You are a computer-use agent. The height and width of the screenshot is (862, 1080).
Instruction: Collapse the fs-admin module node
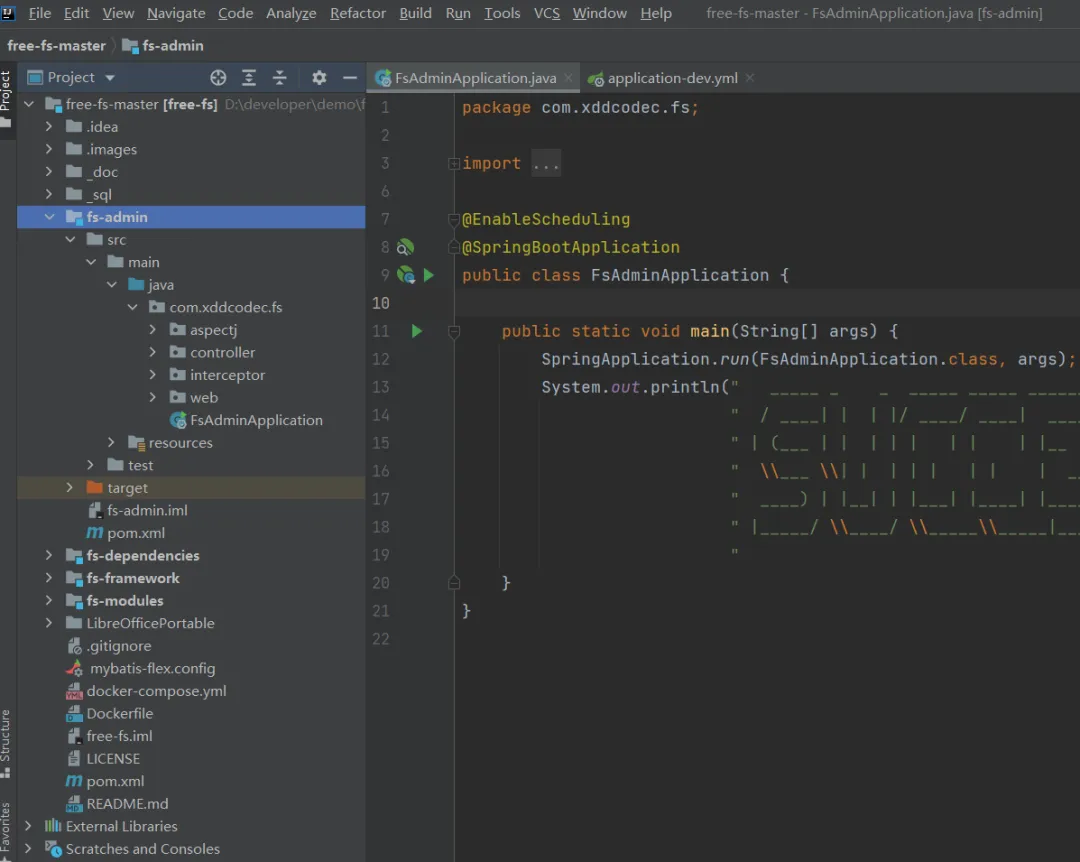click(49, 217)
